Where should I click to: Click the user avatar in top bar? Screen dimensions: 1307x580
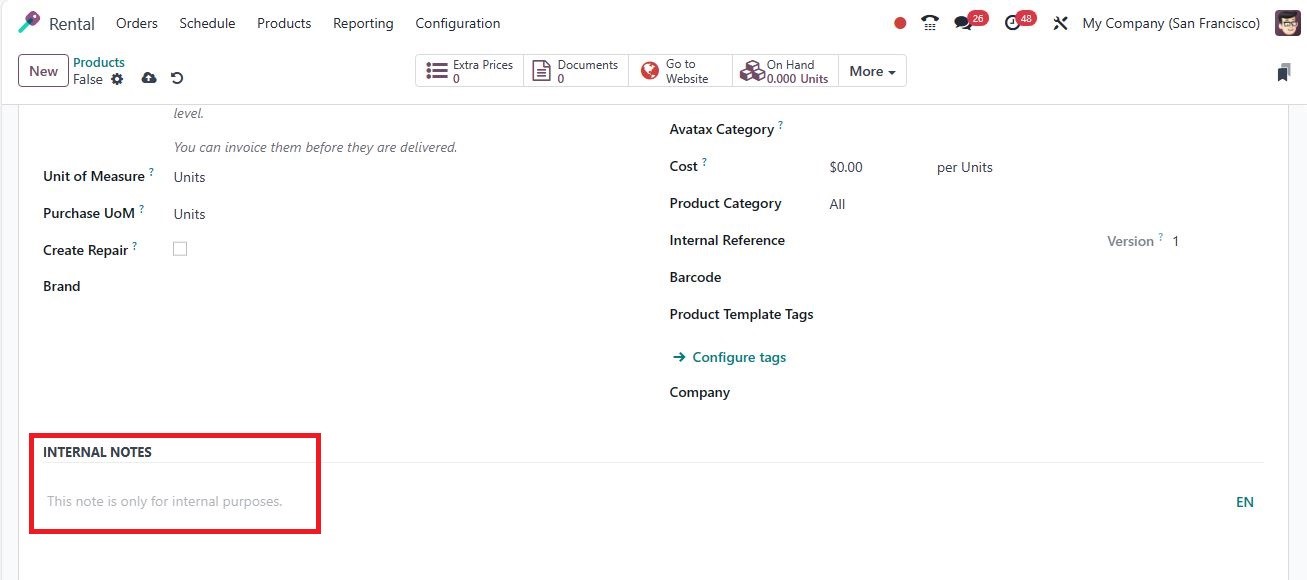coord(1287,23)
